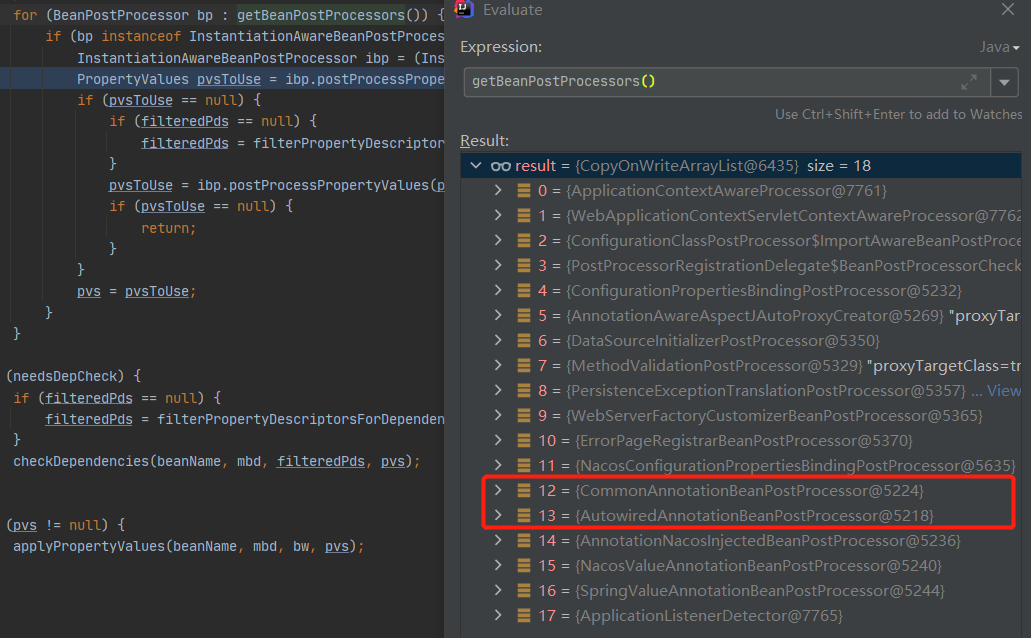
Task: Click field icon of item 9
Action: pos(523,416)
